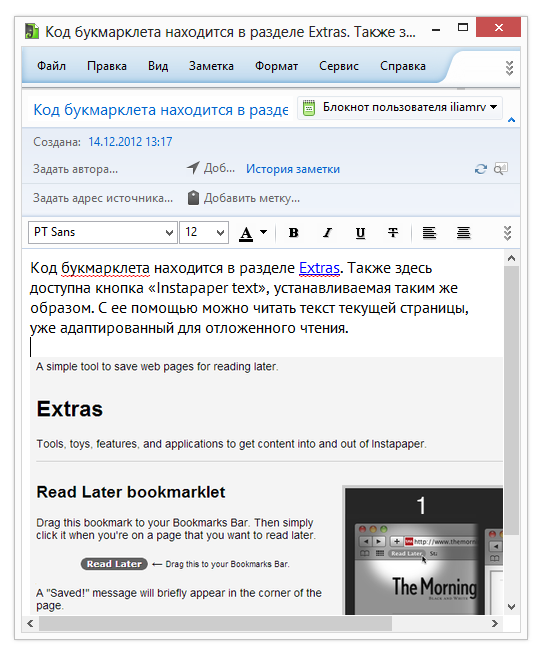The image size is (539, 653).
Task: Click Задать адрес источника field
Action: [x=103, y=198]
